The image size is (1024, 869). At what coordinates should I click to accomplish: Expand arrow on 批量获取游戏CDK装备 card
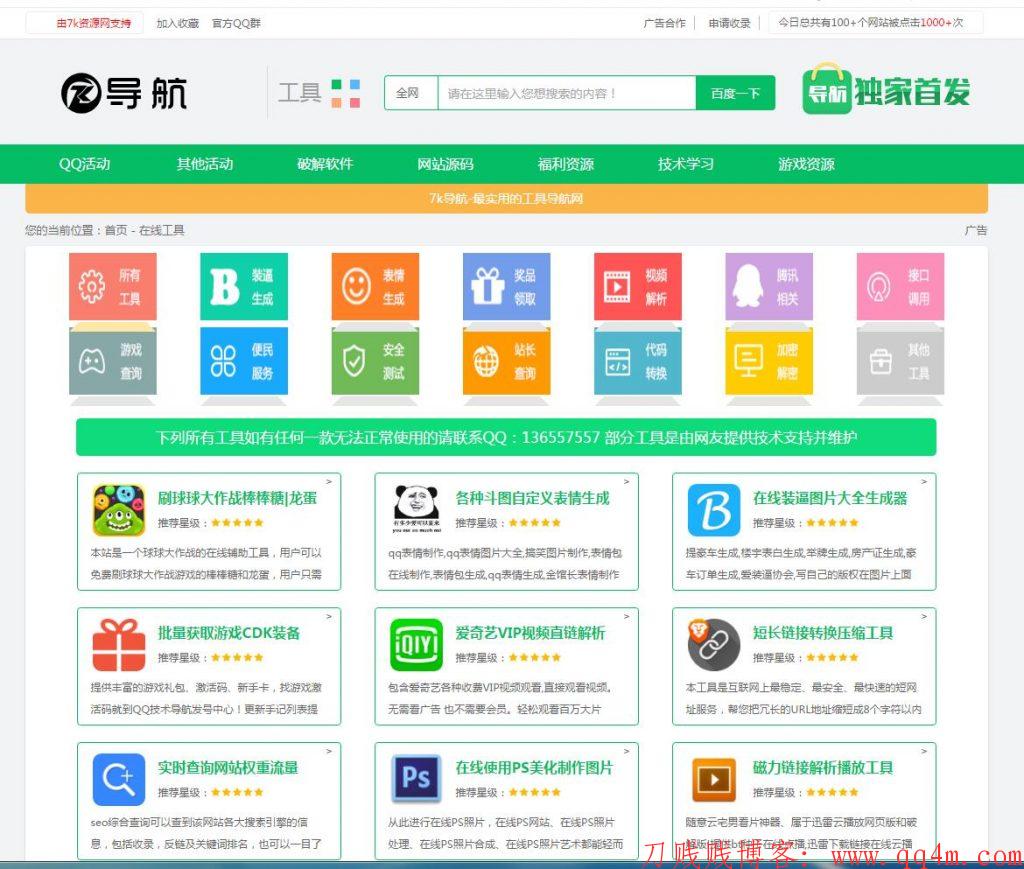click(329, 616)
